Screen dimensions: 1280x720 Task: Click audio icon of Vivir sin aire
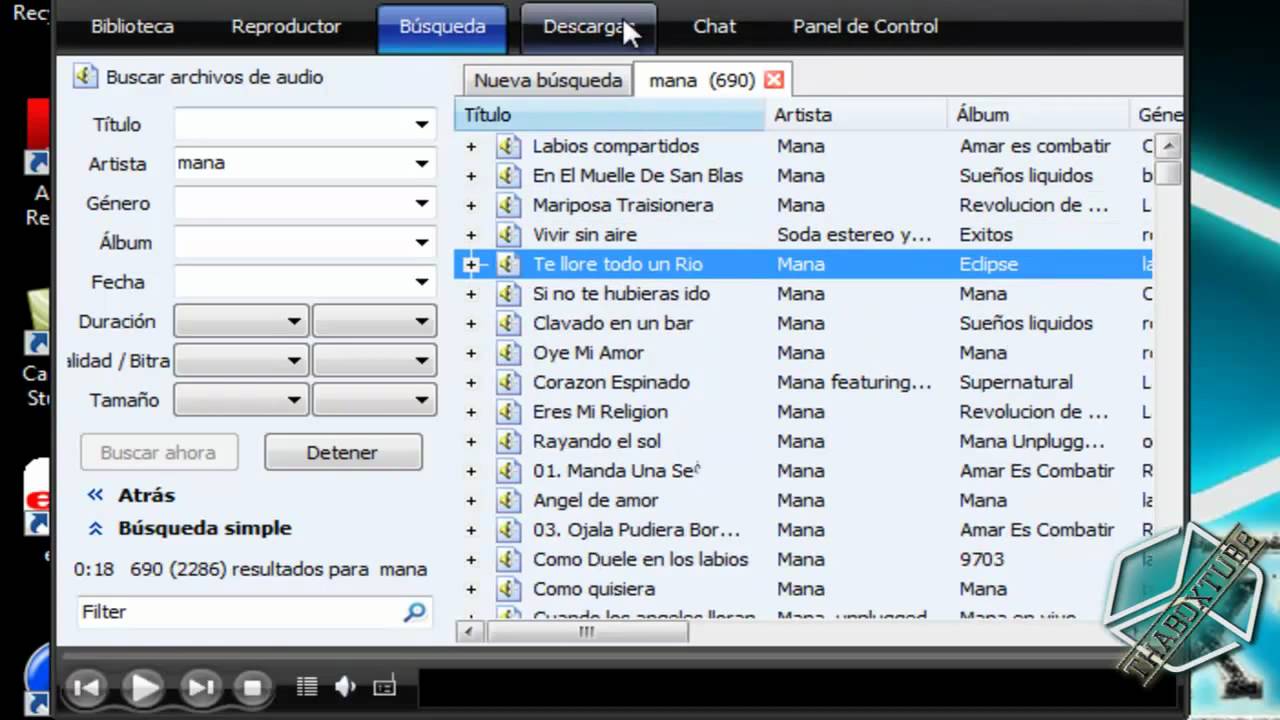pyautogui.click(x=509, y=235)
